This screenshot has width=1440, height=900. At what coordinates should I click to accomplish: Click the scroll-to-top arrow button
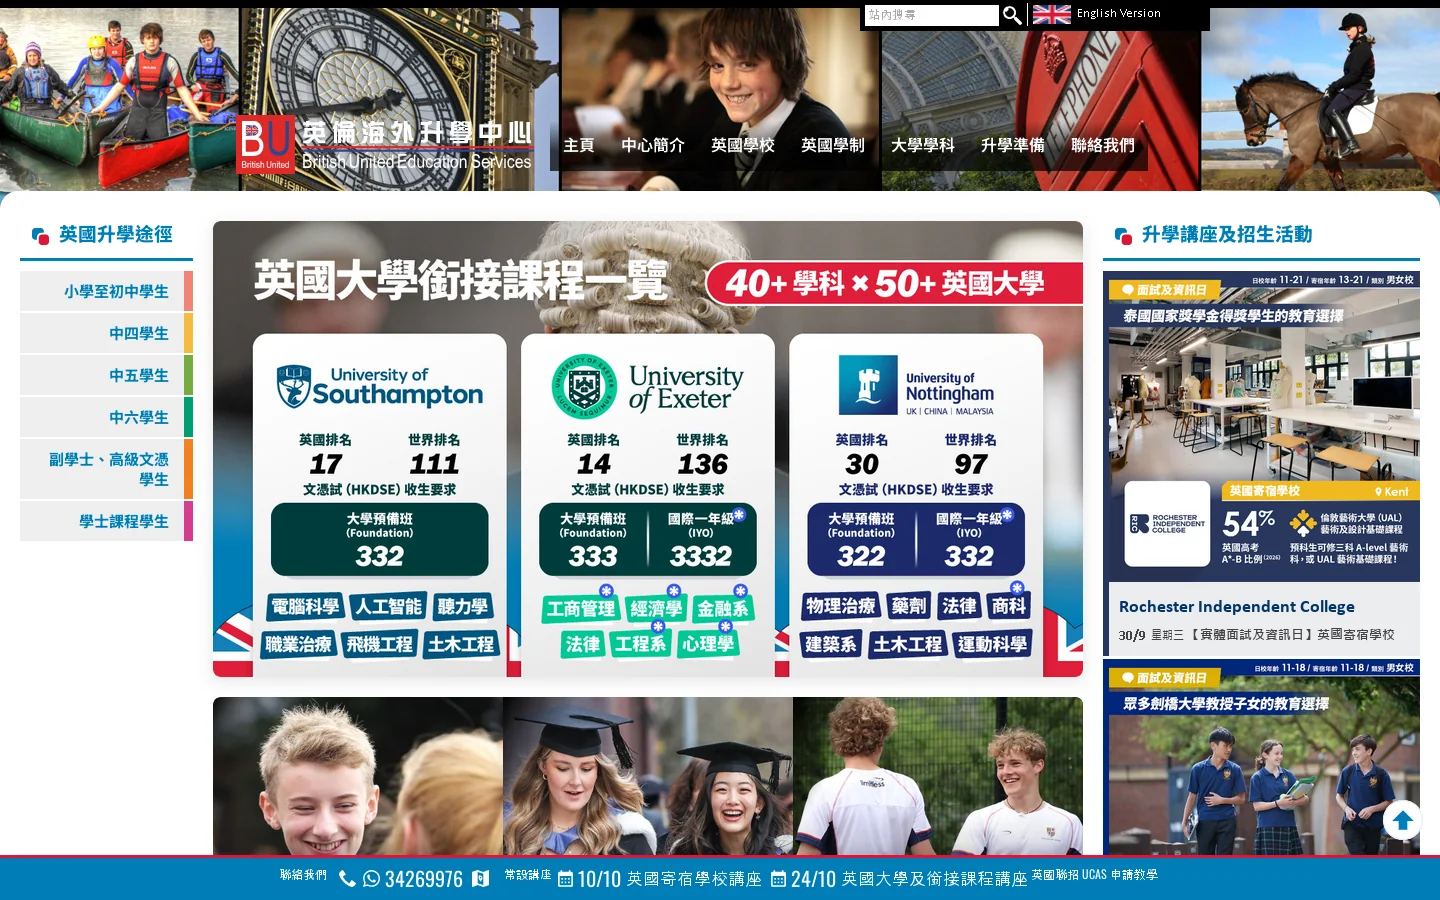[x=1402, y=821]
